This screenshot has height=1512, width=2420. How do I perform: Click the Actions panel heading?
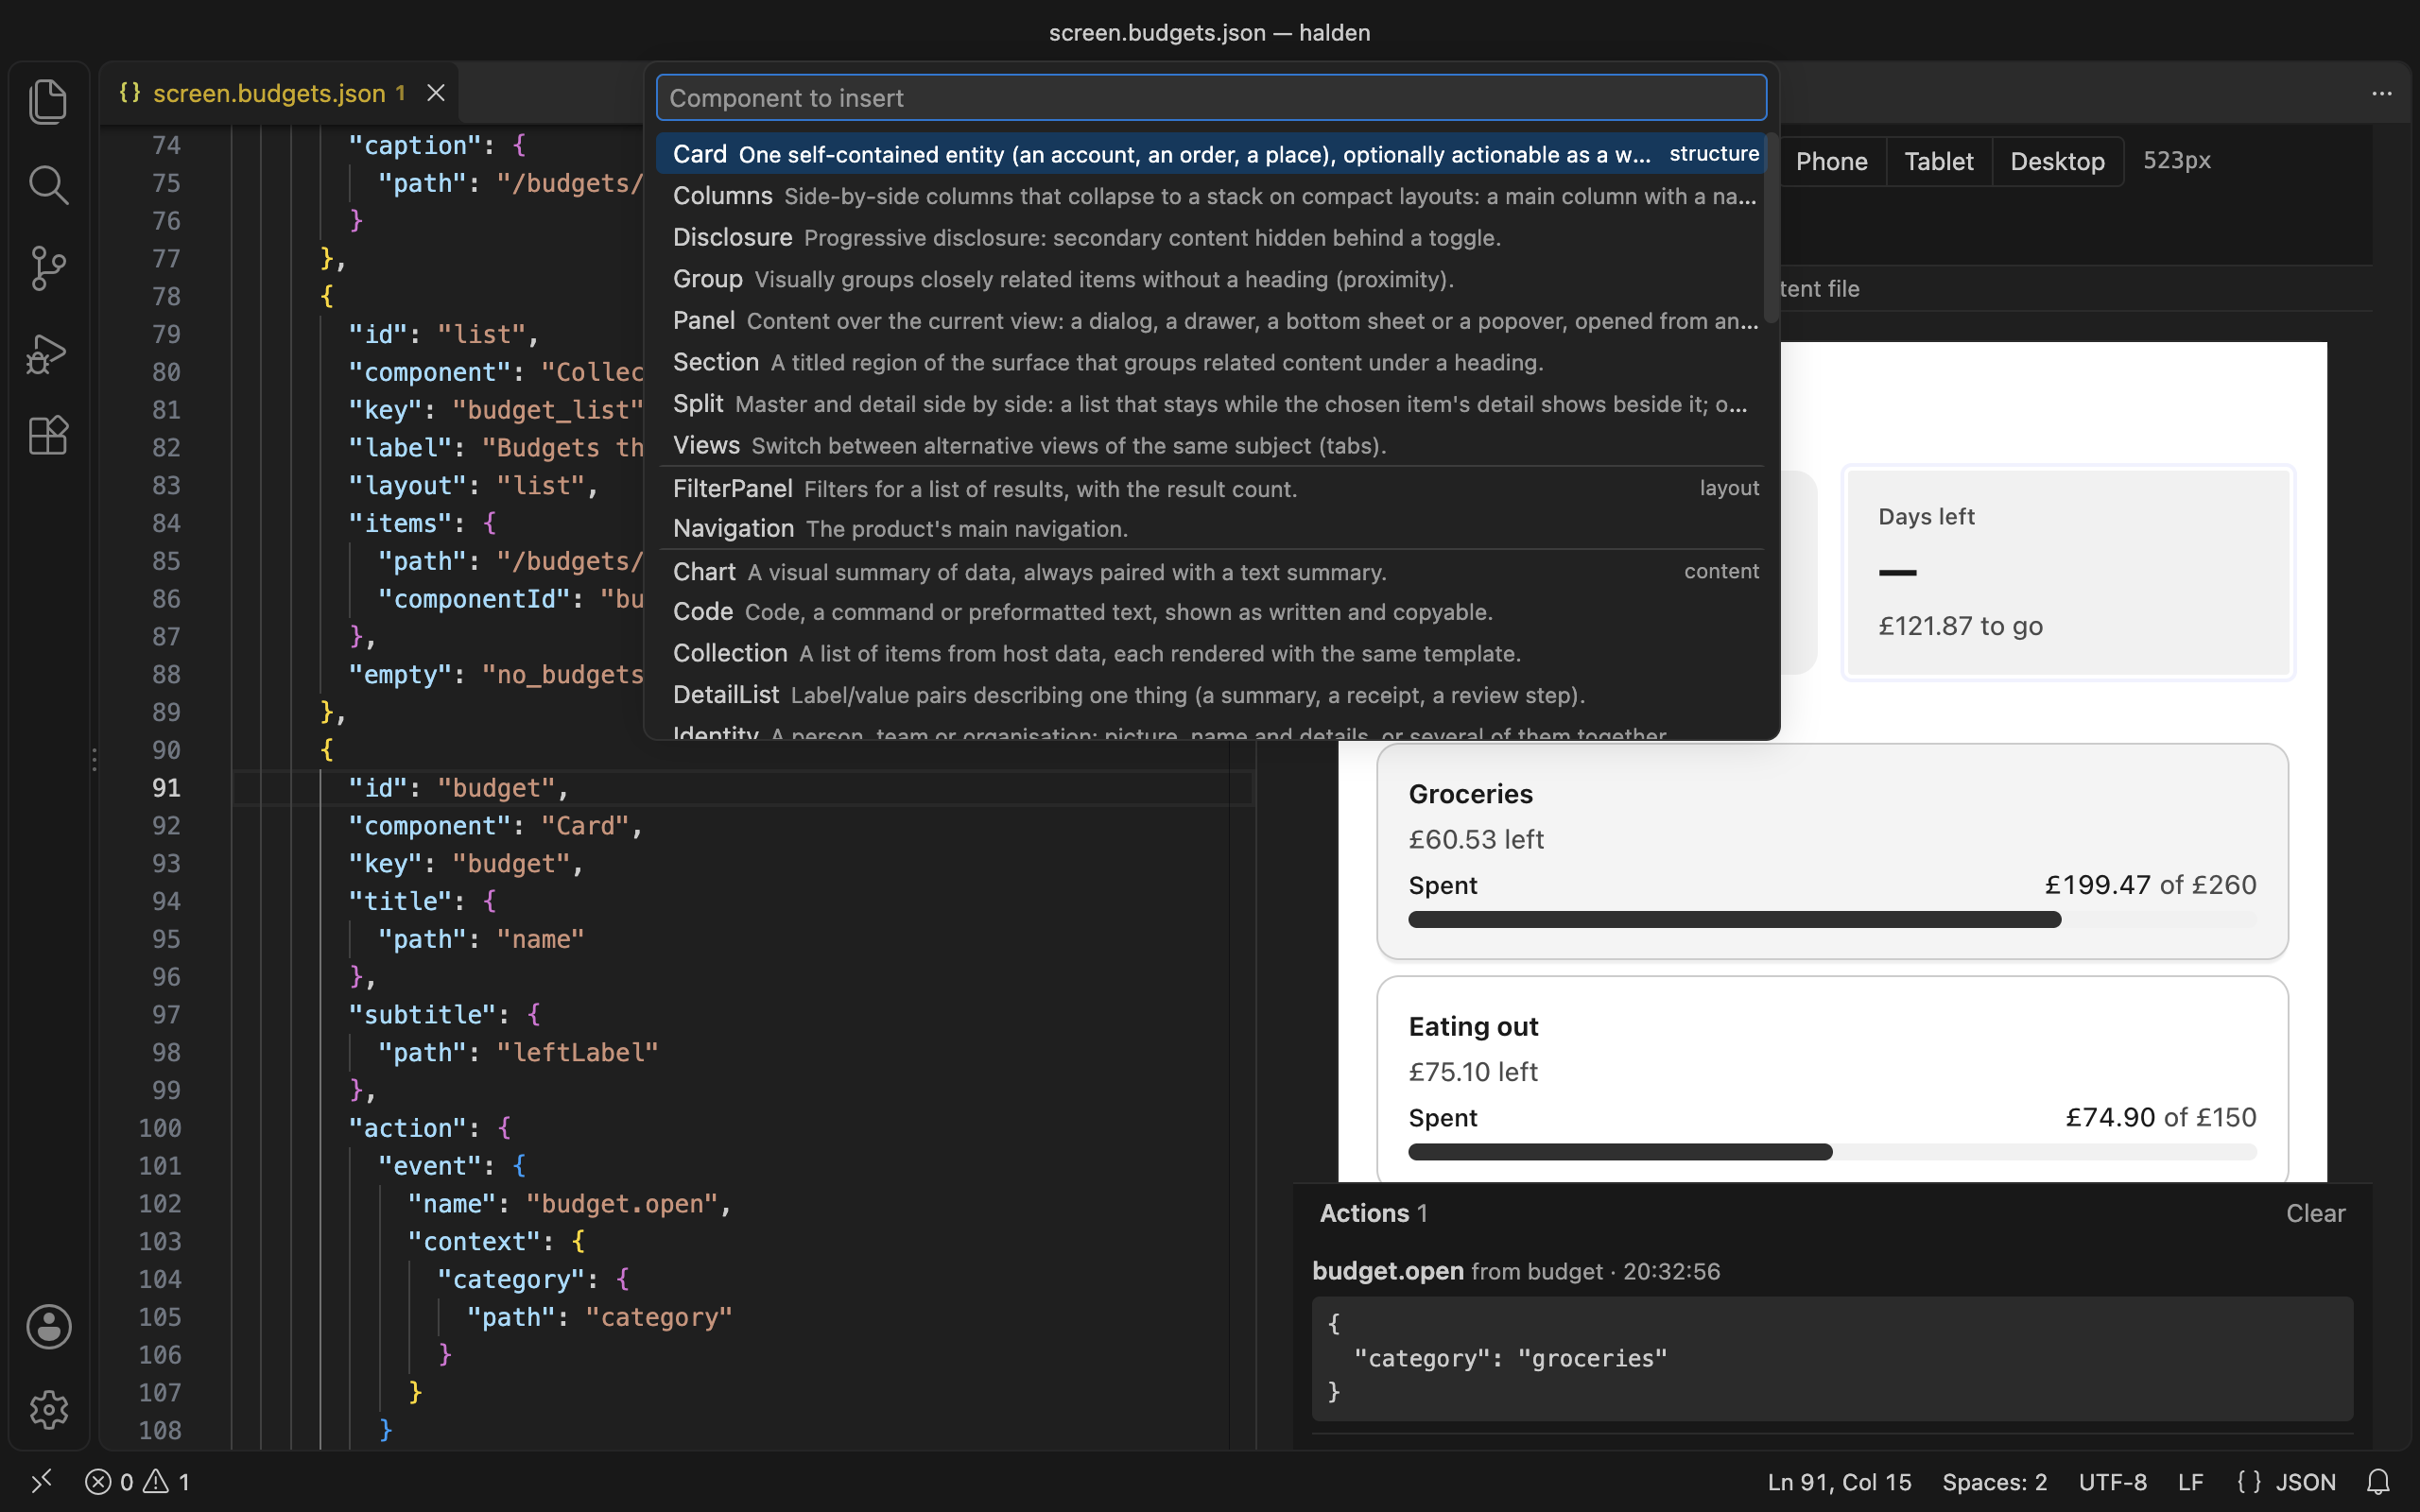[x=1373, y=1213]
